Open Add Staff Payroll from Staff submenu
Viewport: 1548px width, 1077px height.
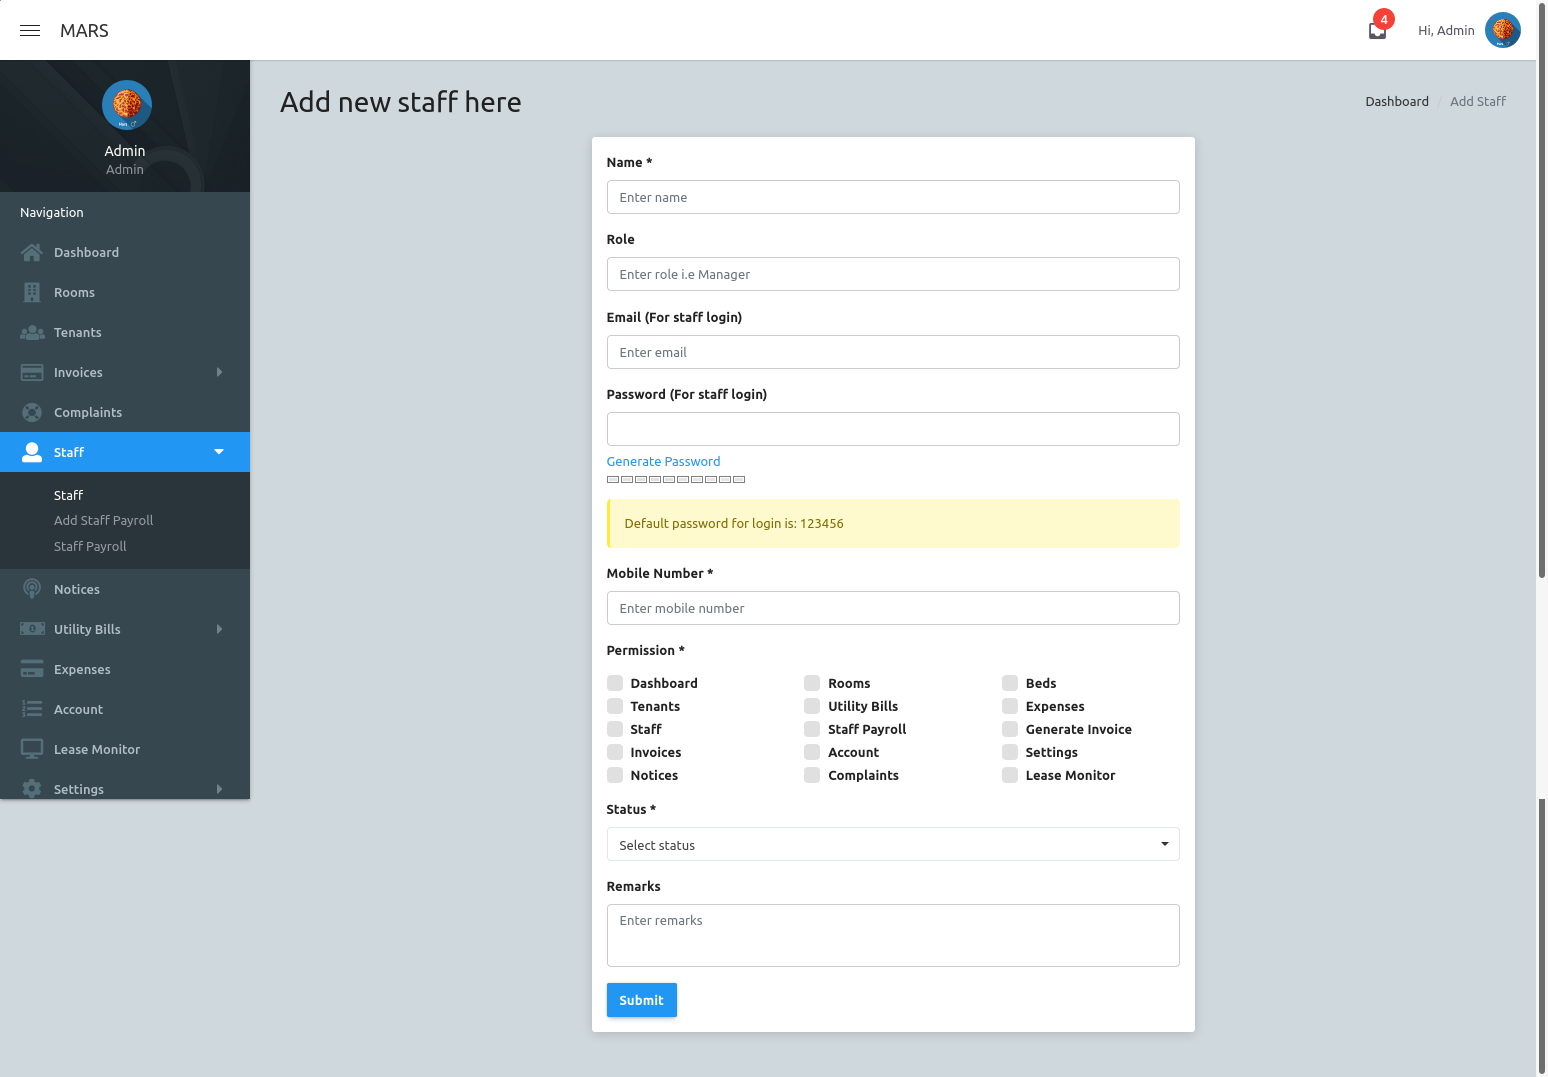(103, 520)
